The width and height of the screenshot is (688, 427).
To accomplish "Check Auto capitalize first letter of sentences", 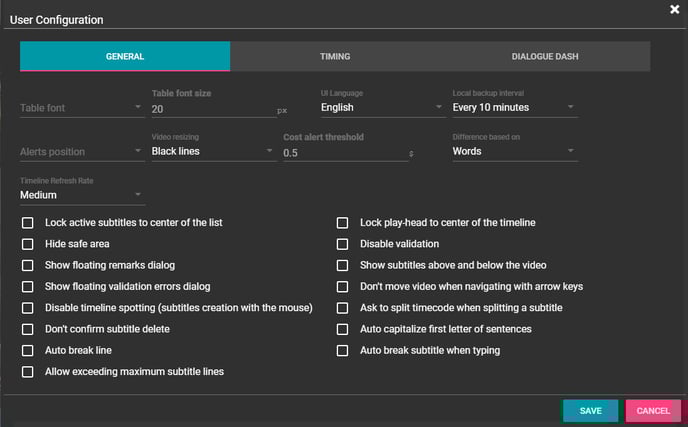I will (x=342, y=329).
